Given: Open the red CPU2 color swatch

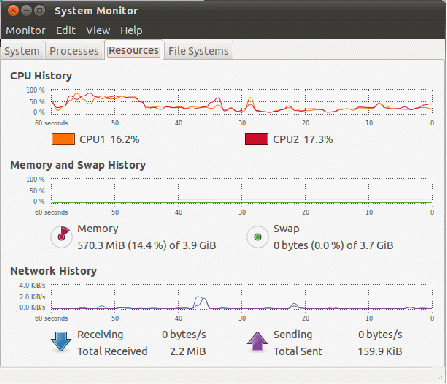Looking at the screenshot, I should (256, 139).
